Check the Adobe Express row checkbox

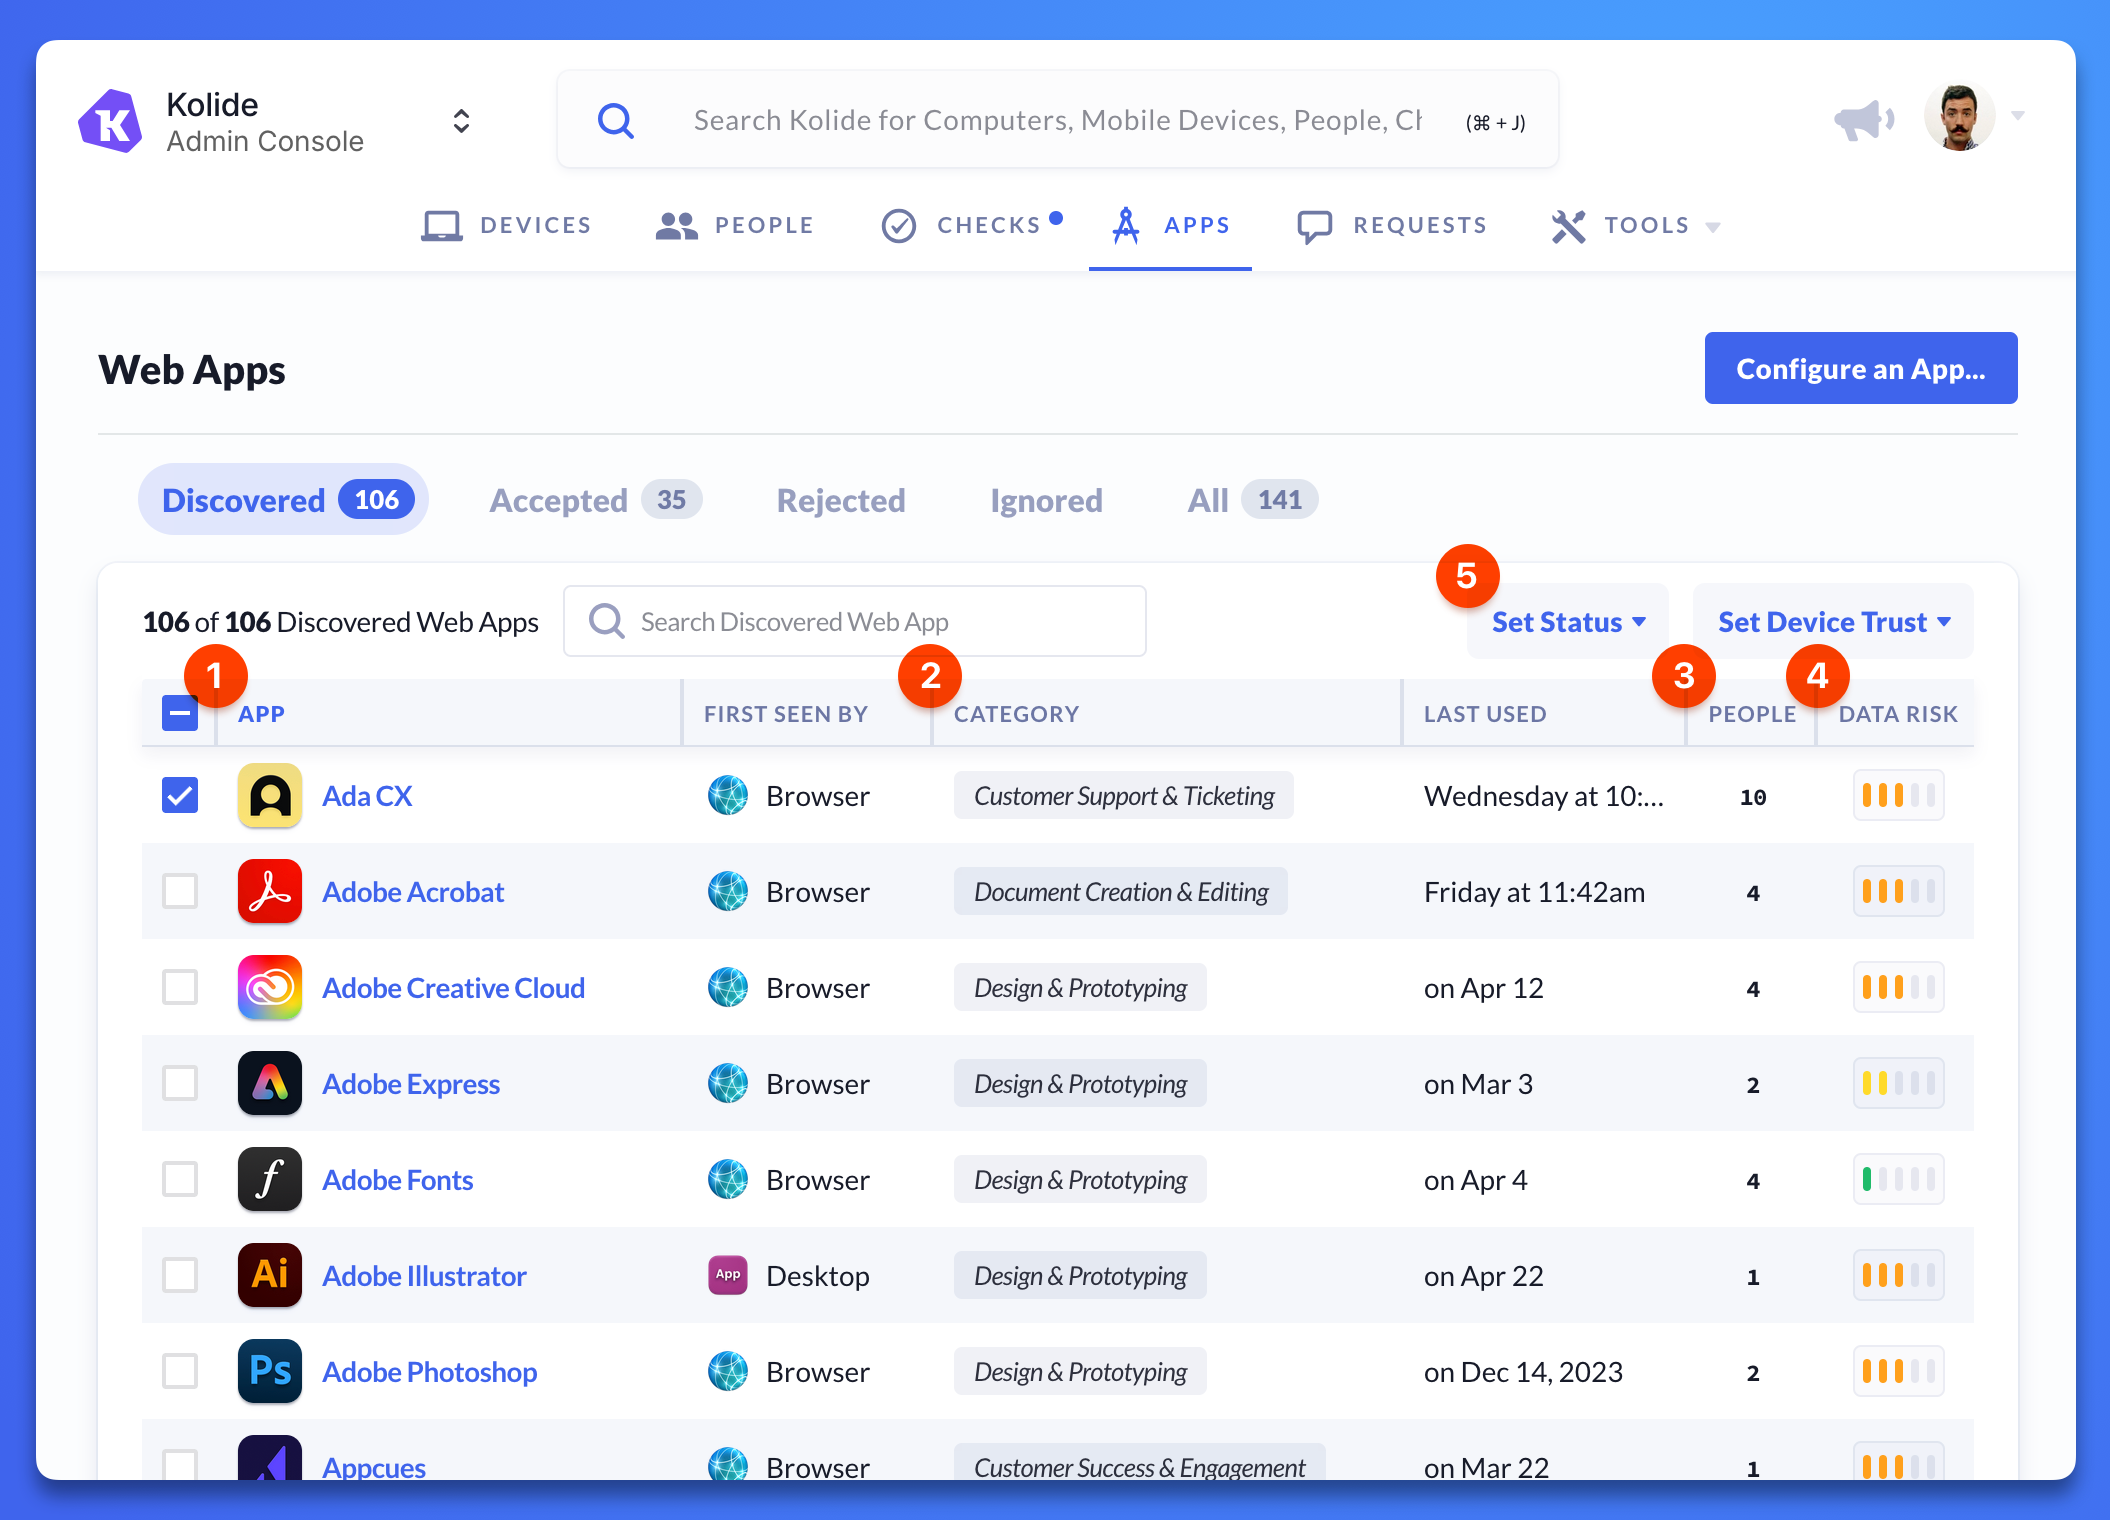click(180, 1083)
